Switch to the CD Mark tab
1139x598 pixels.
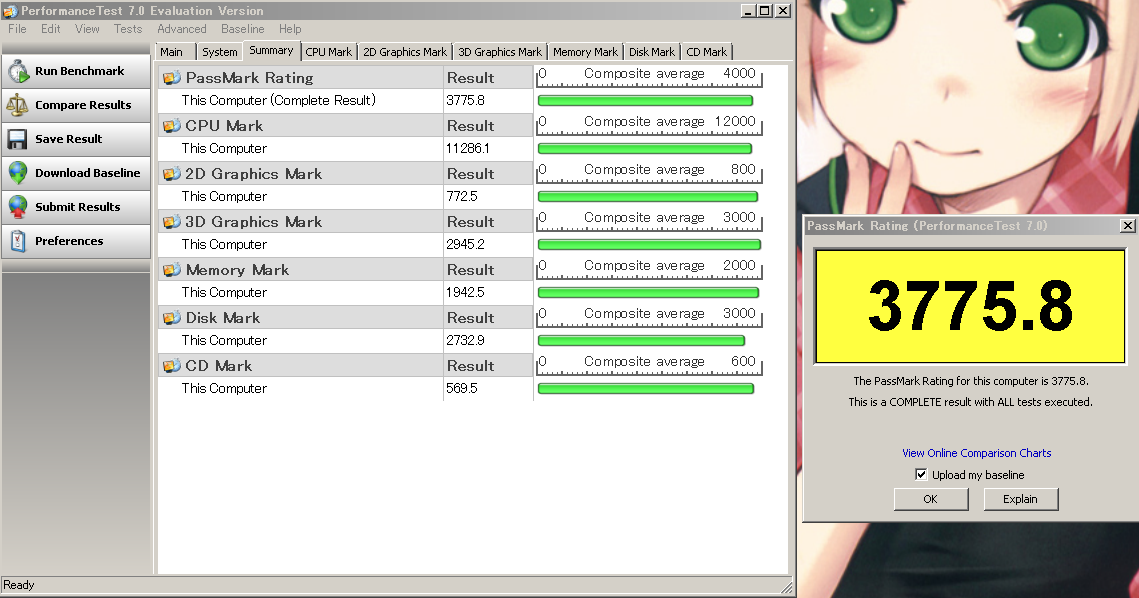(x=707, y=52)
